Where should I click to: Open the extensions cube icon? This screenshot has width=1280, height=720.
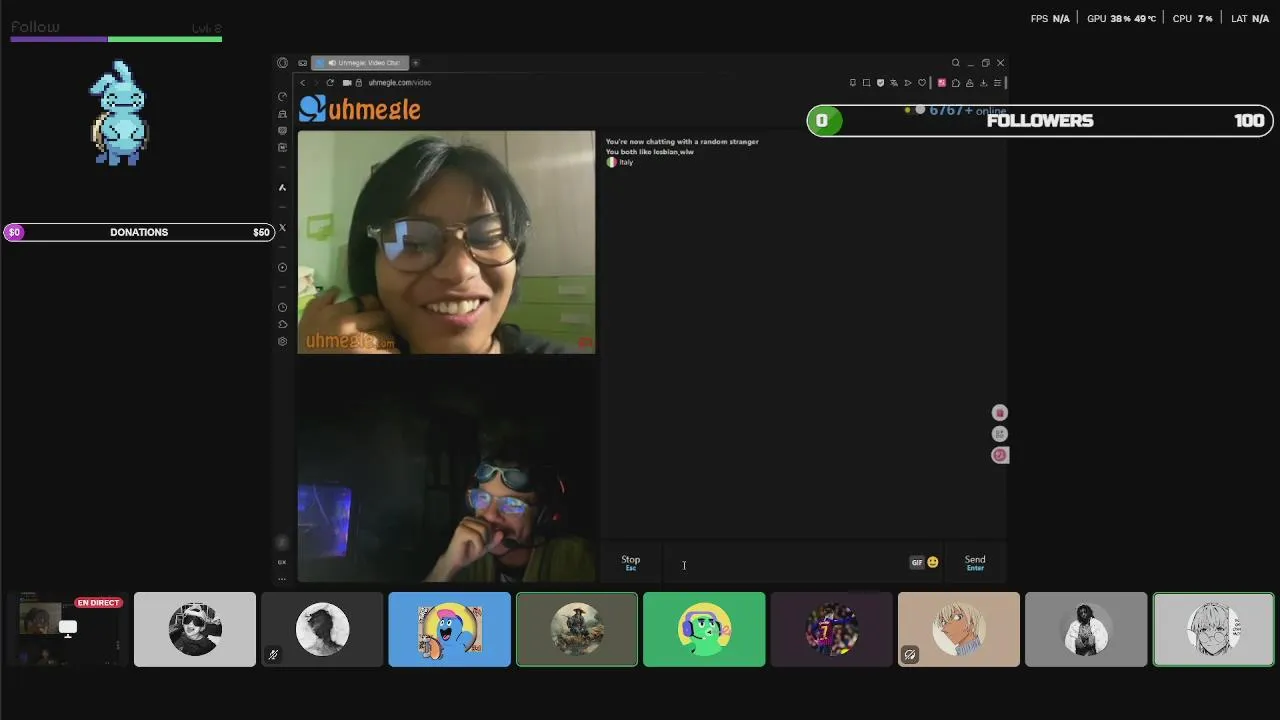click(955, 83)
